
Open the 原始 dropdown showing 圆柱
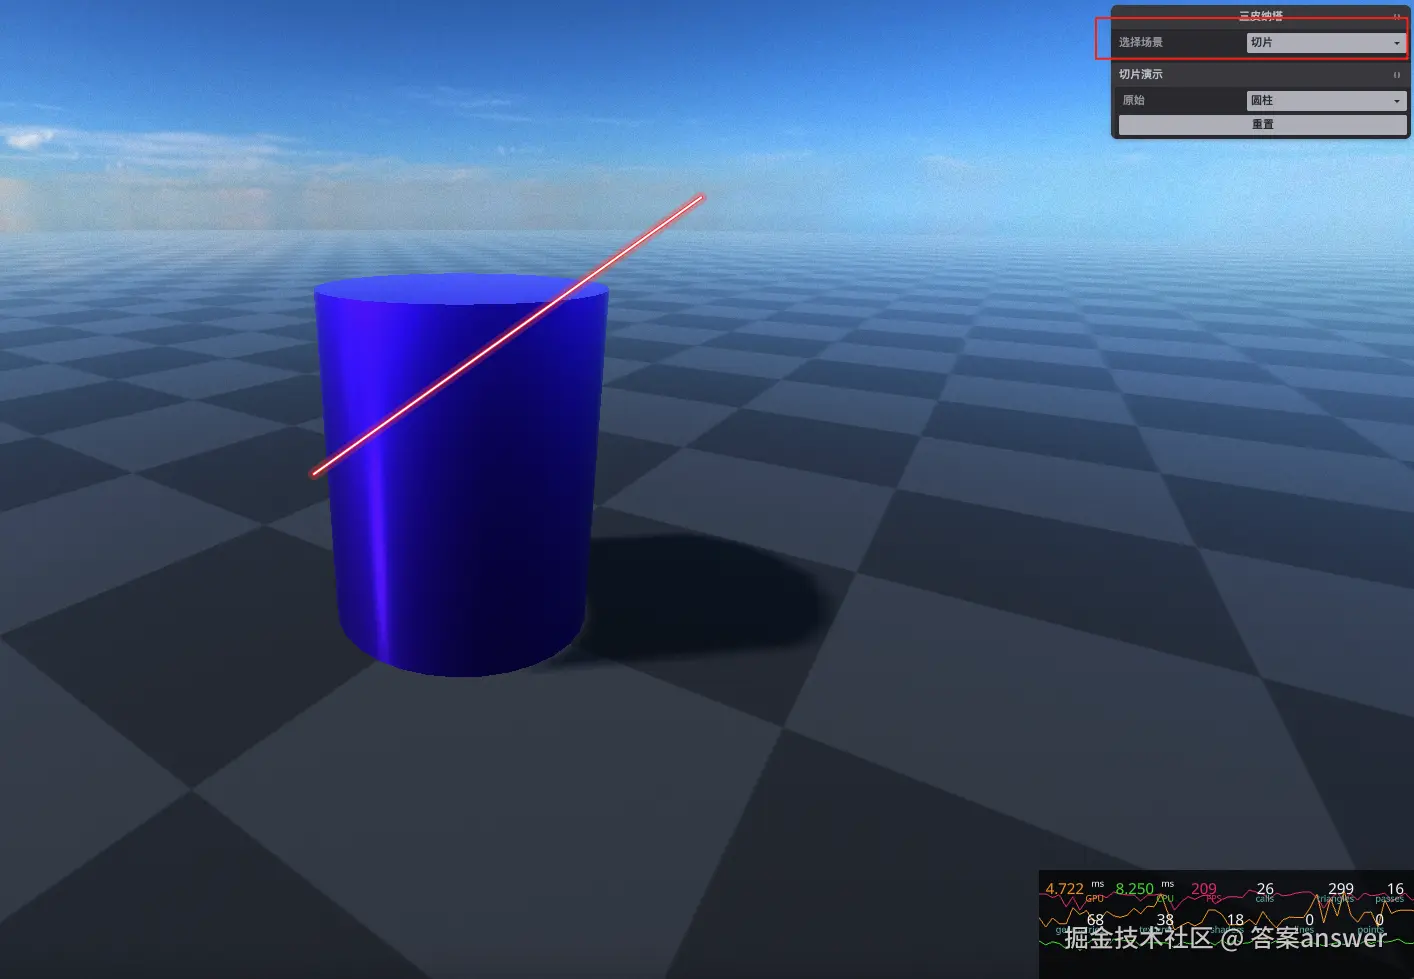1326,101
